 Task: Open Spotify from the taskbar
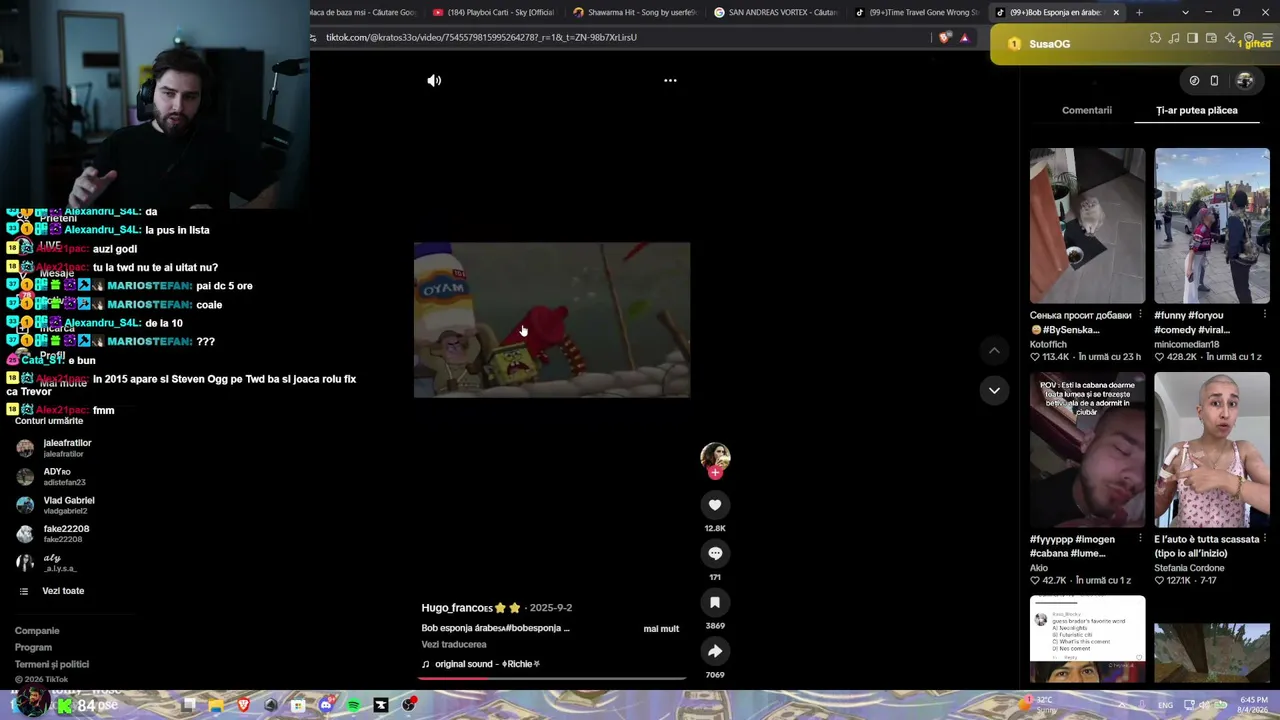coord(354,705)
